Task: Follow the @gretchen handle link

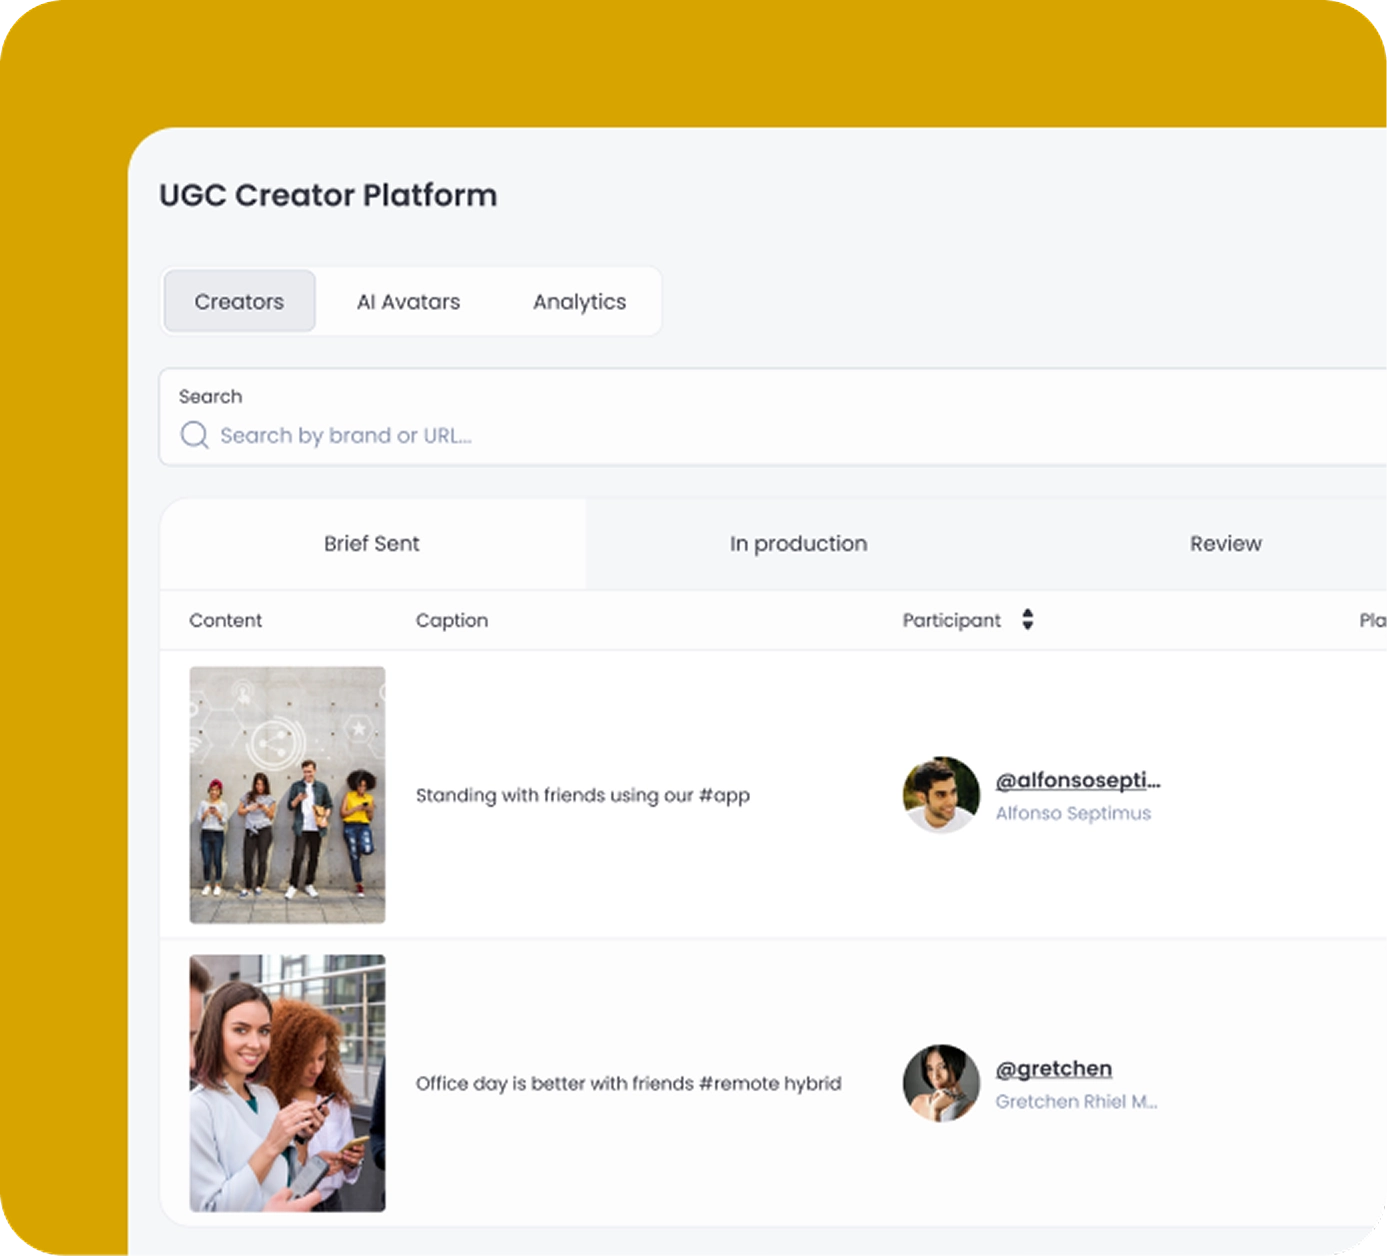Action: [1053, 1068]
